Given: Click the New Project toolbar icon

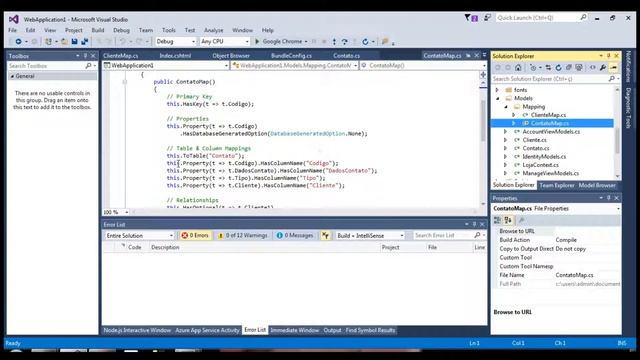Looking at the screenshot, I should [48, 42].
